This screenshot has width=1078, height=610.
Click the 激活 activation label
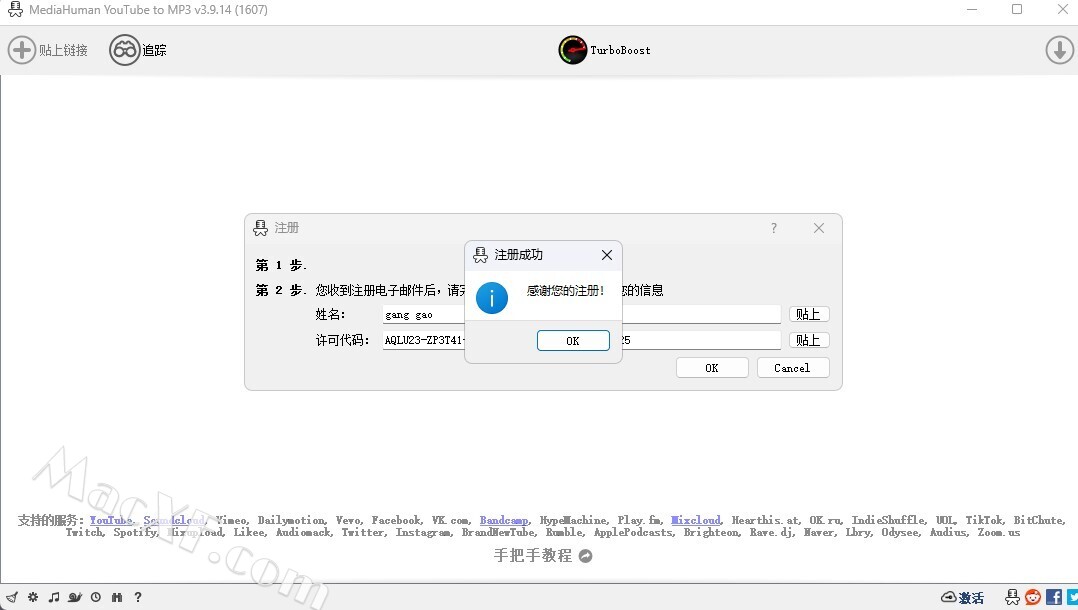(x=972, y=598)
